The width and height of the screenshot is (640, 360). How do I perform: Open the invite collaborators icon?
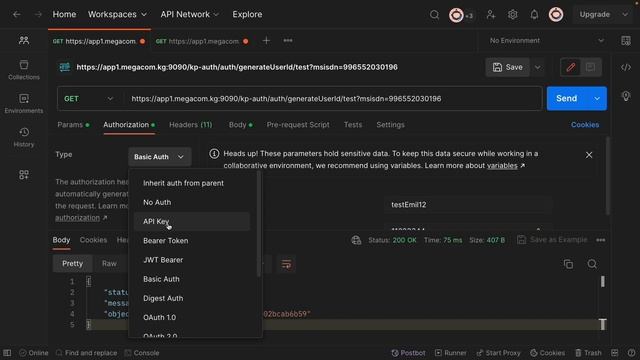click(x=491, y=15)
